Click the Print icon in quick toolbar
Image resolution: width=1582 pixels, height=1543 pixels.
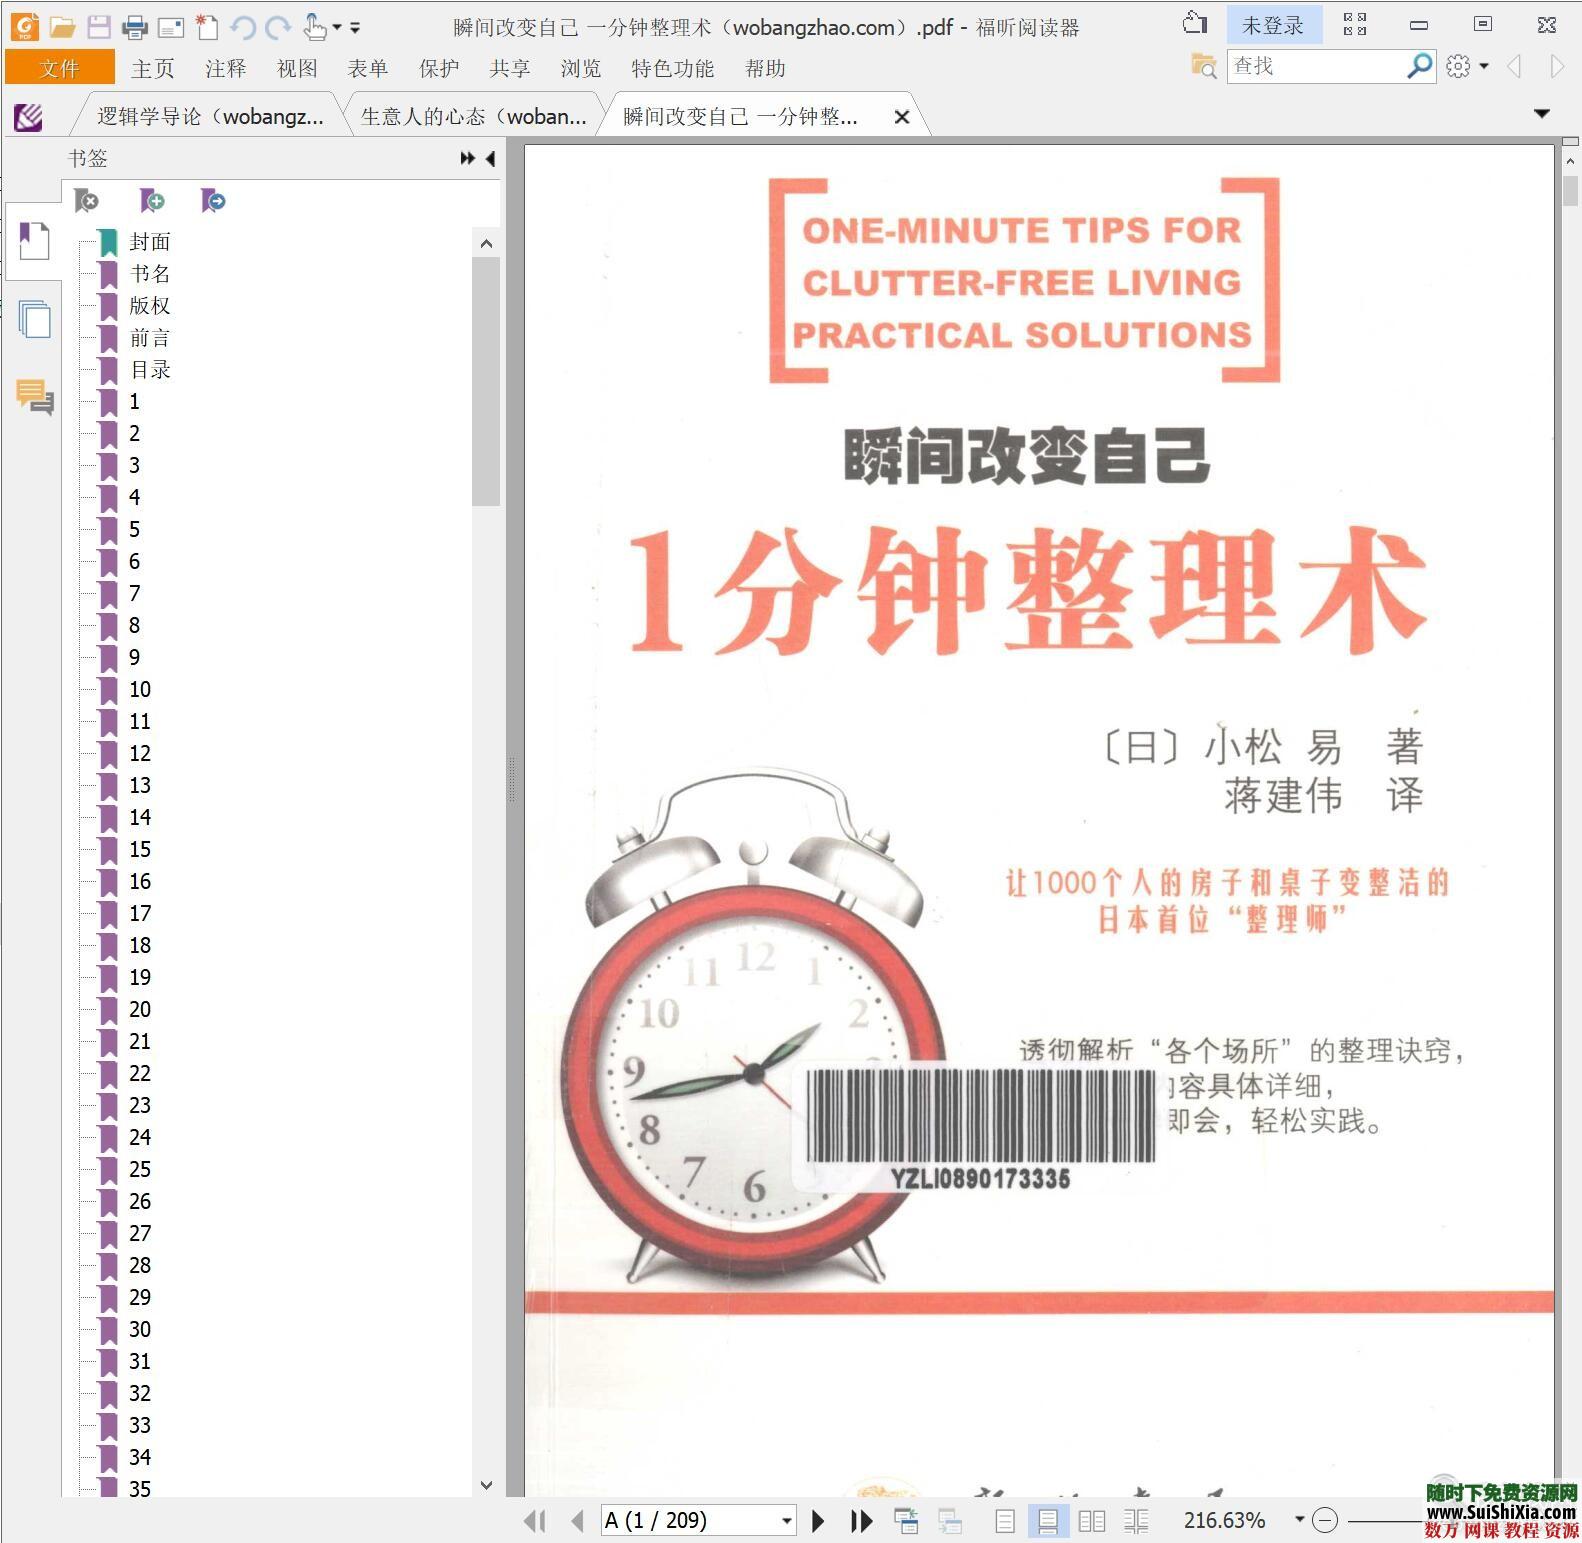[x=134, y=27]
